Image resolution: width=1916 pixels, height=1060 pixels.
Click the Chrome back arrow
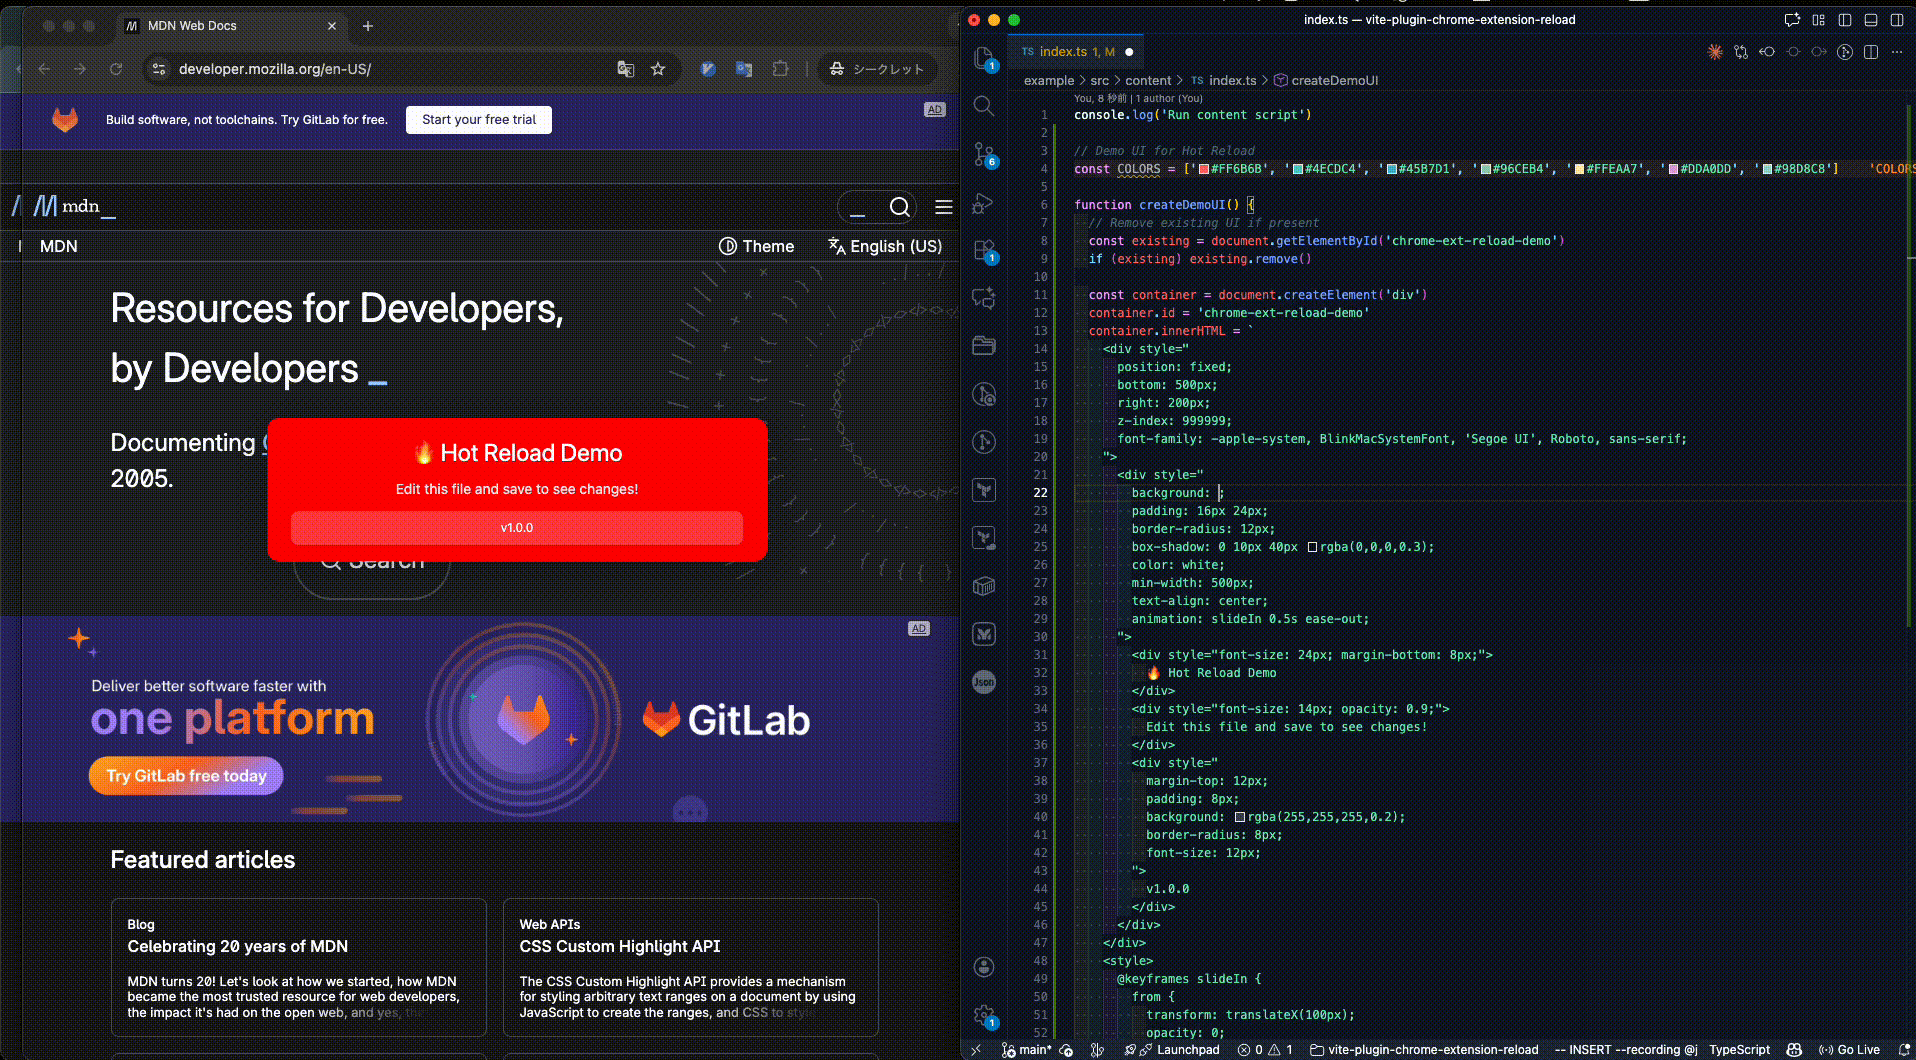[44, 69]
